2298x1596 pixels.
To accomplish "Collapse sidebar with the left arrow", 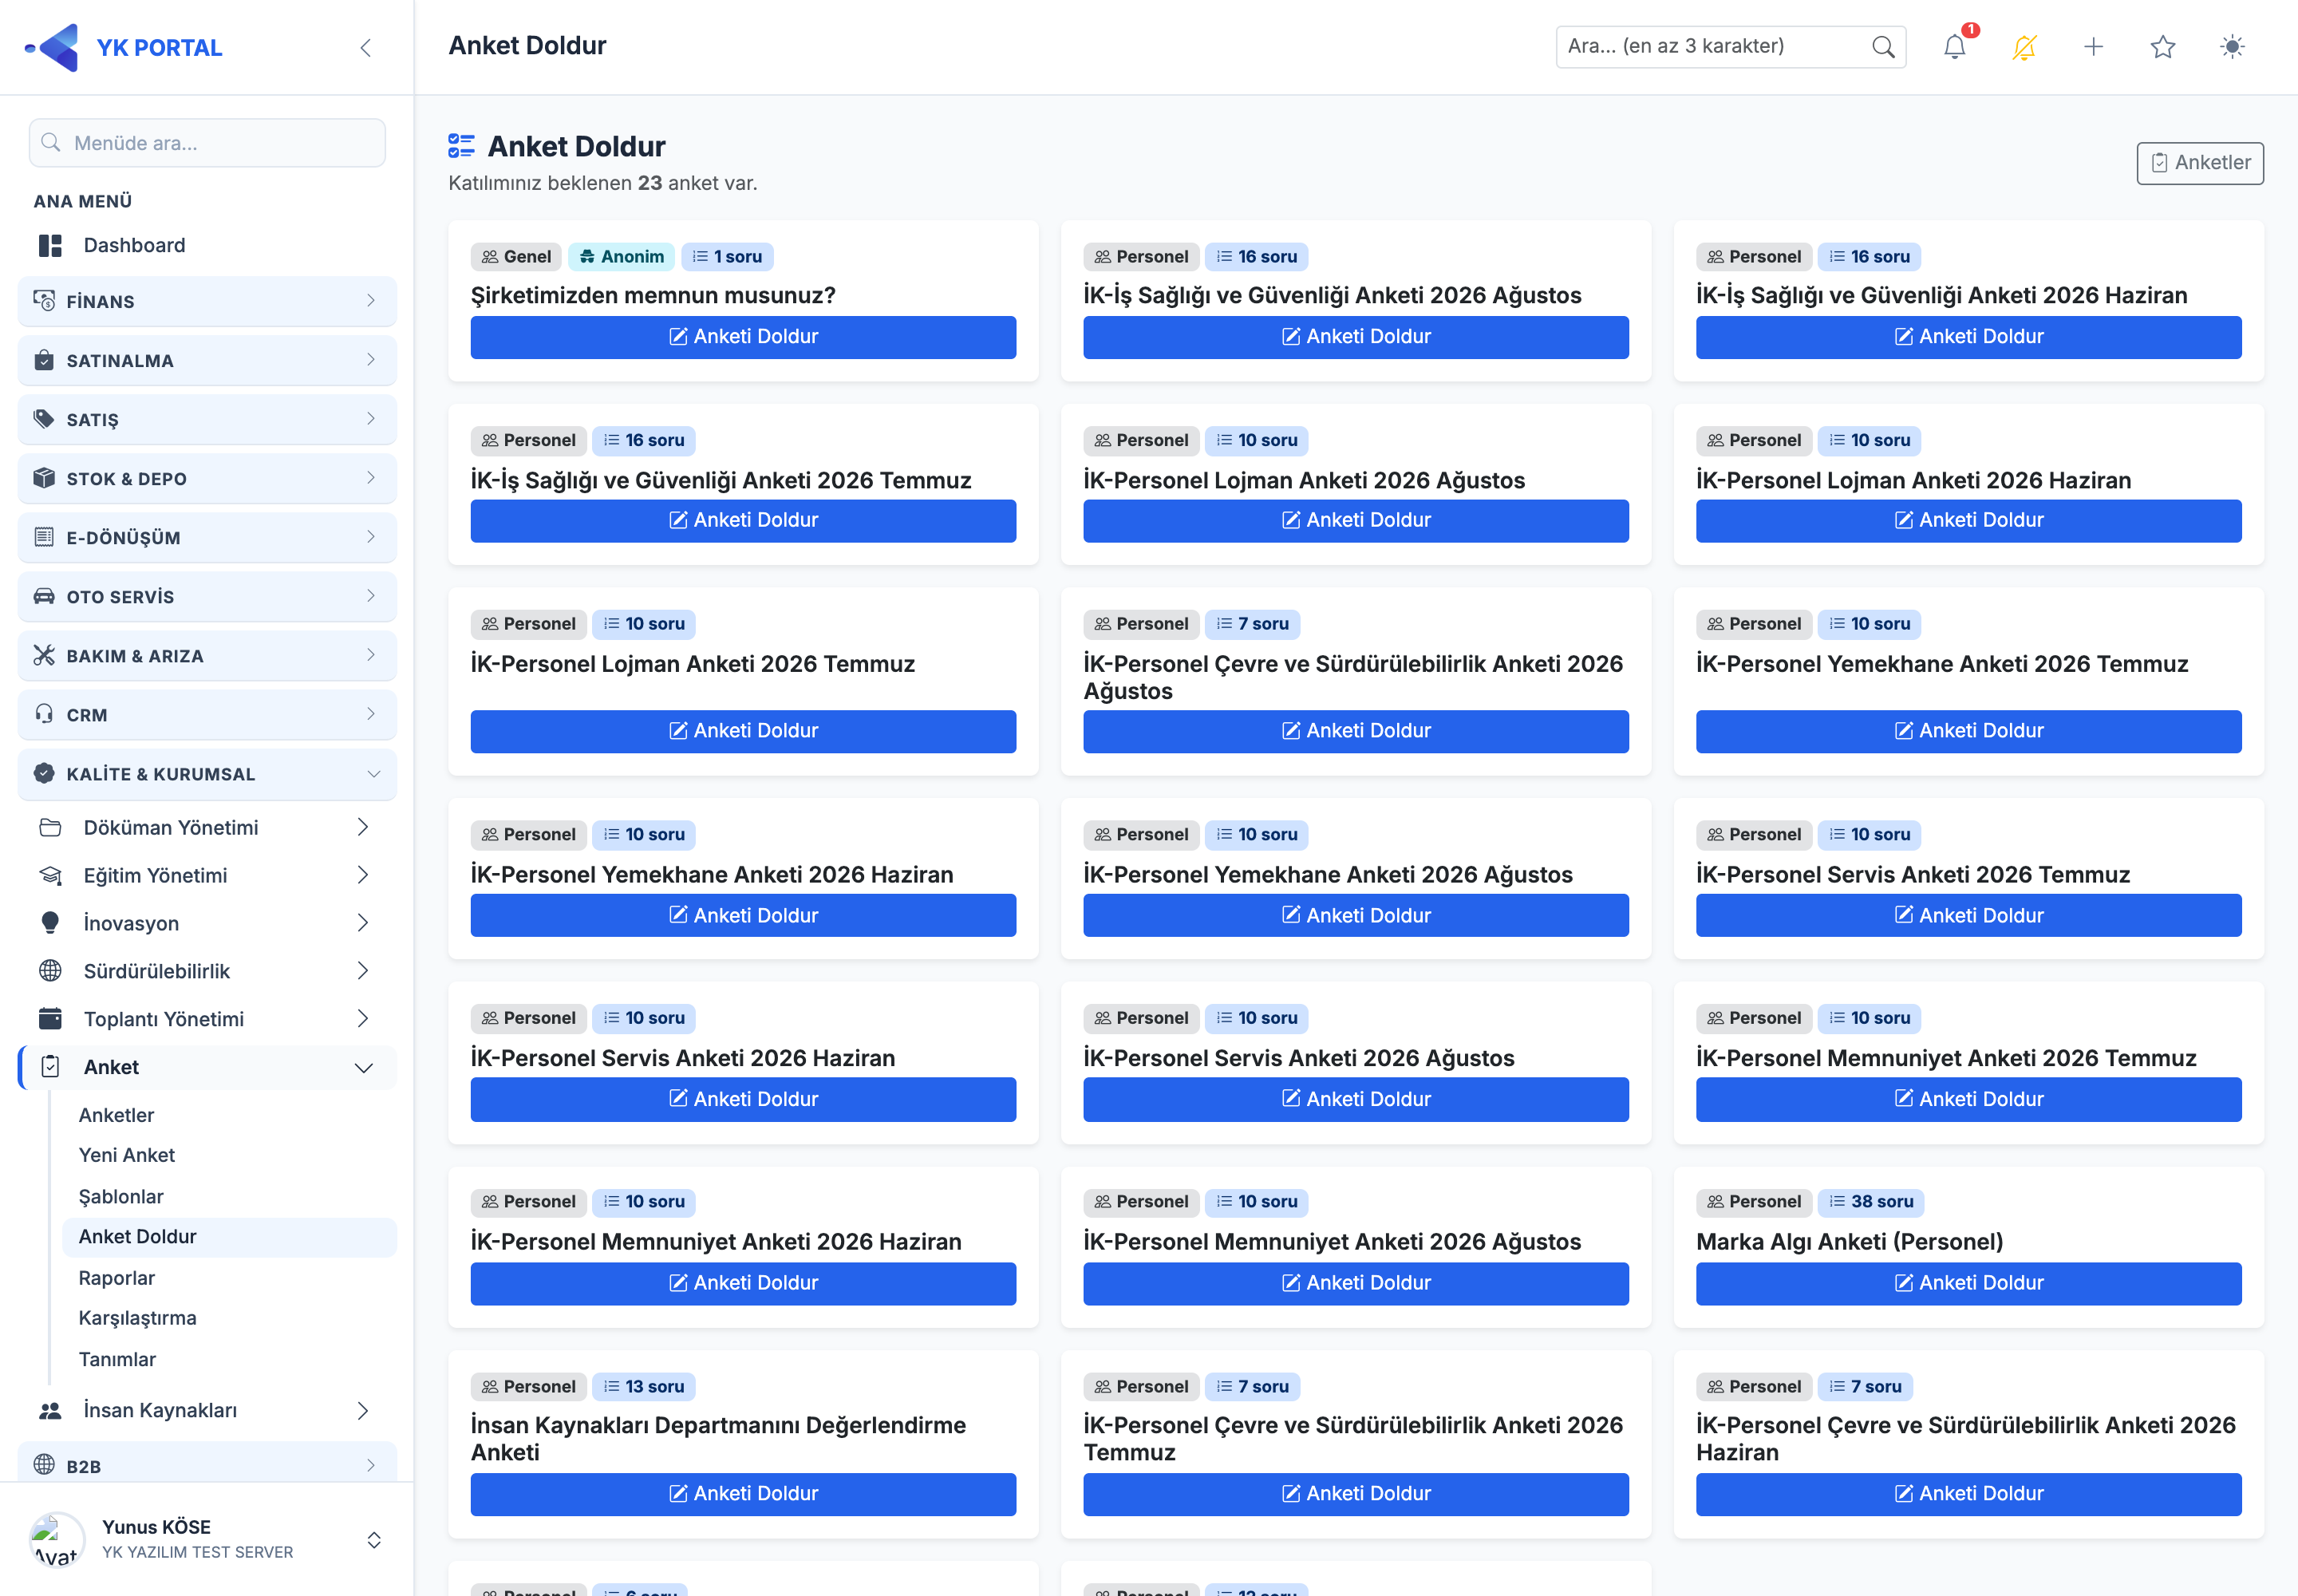I will point(366,48).
